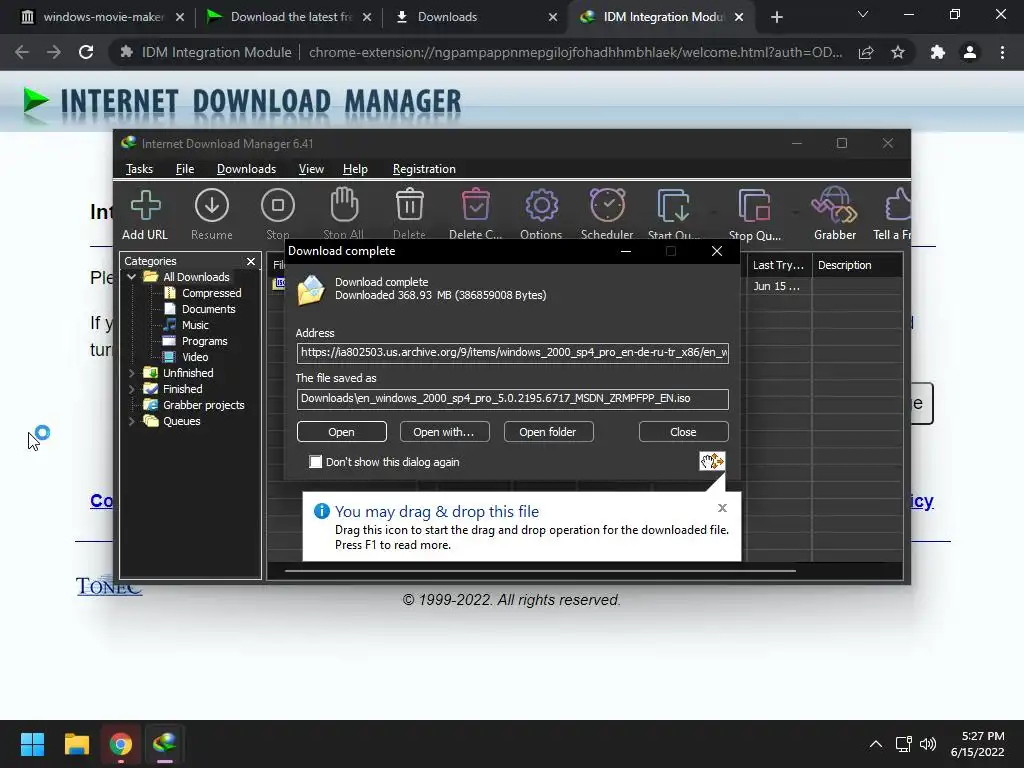Select the Video category
Viewport: 1024px width, 768px height.
(195, 357)
